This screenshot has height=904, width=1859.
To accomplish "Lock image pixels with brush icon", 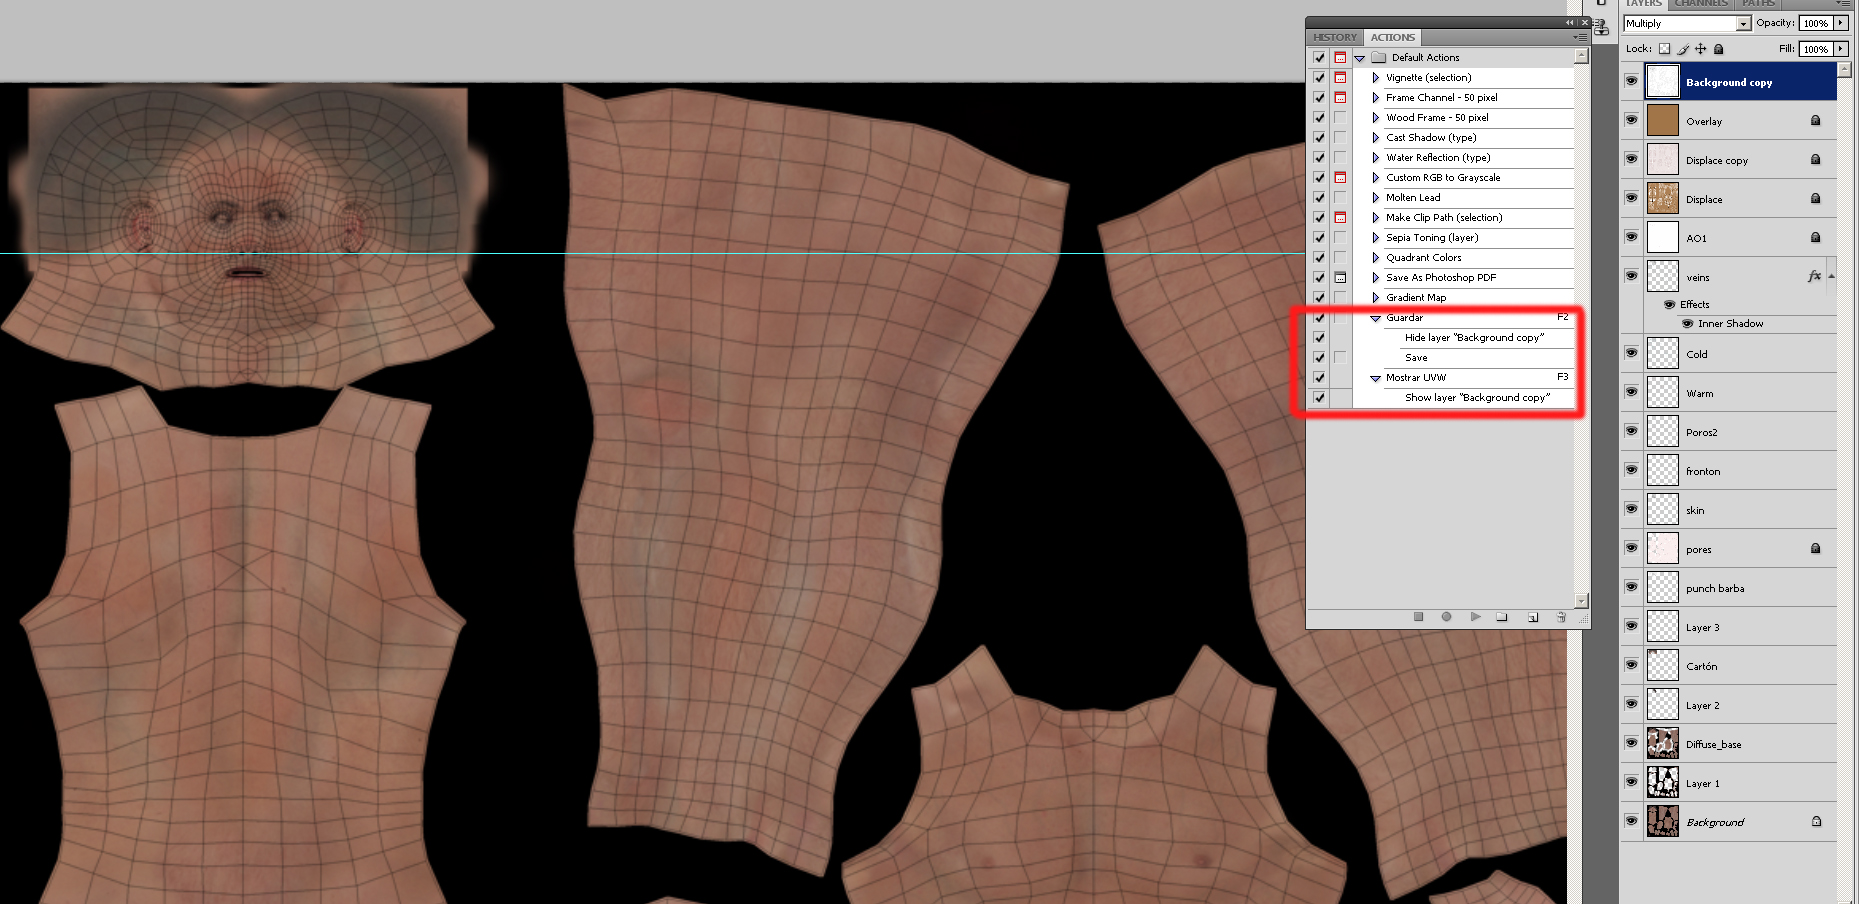I will coord(1683,49).
